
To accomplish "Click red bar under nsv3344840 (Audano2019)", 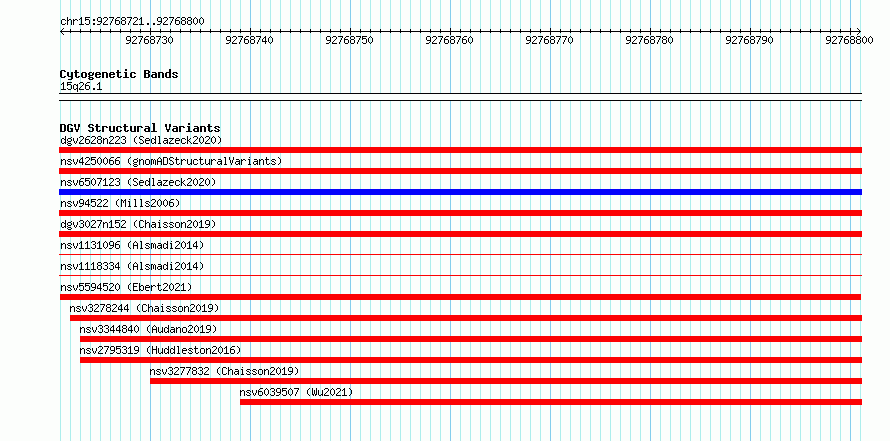I will tap(471, 339).
